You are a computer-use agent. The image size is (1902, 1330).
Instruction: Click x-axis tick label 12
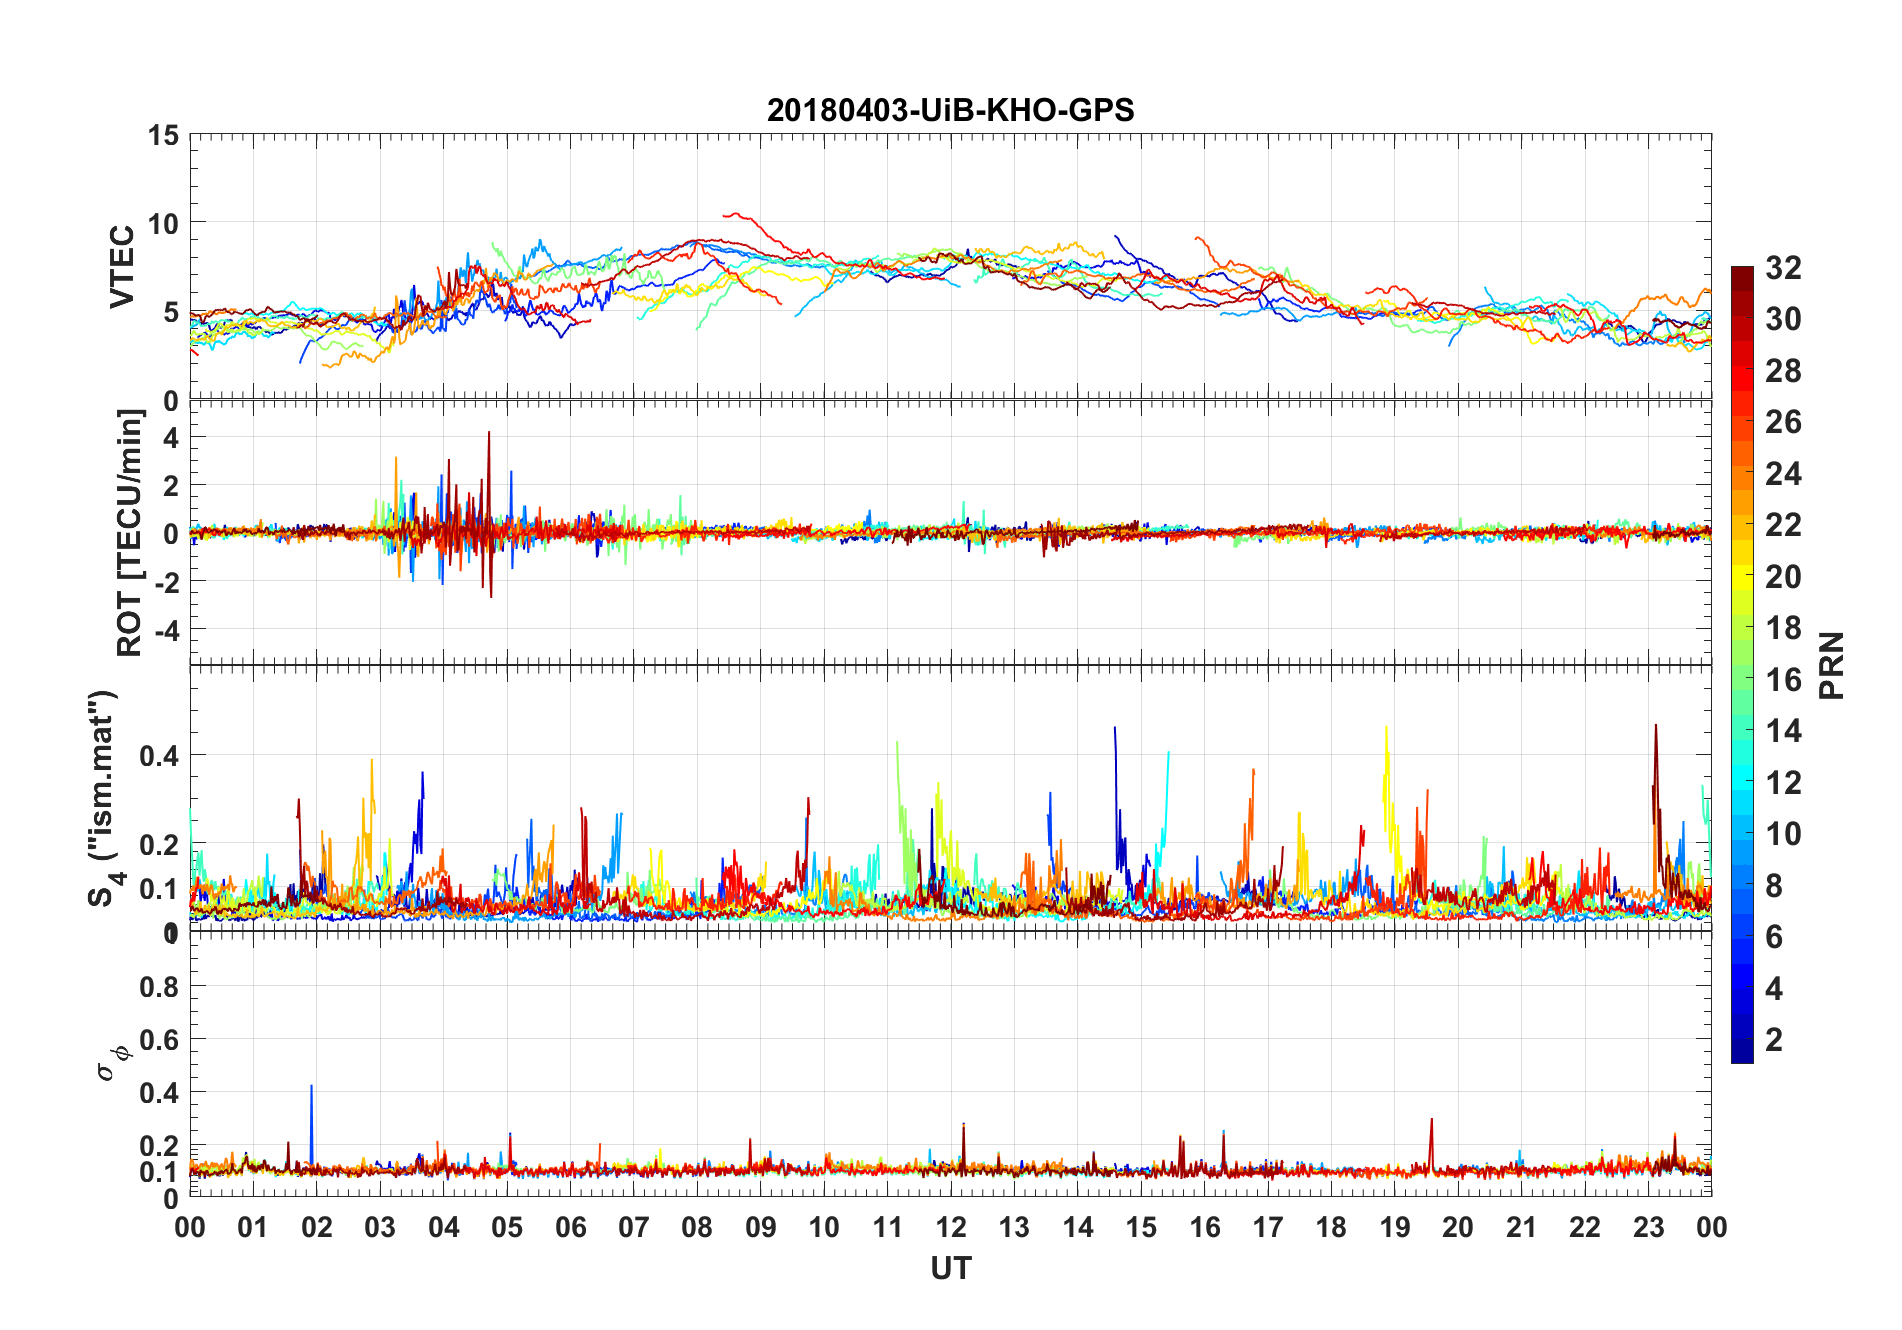[x=951, y=1228]
